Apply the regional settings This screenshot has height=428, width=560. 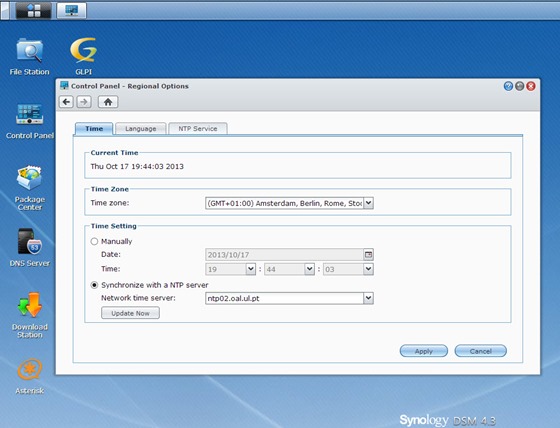(x=424, y=351)
